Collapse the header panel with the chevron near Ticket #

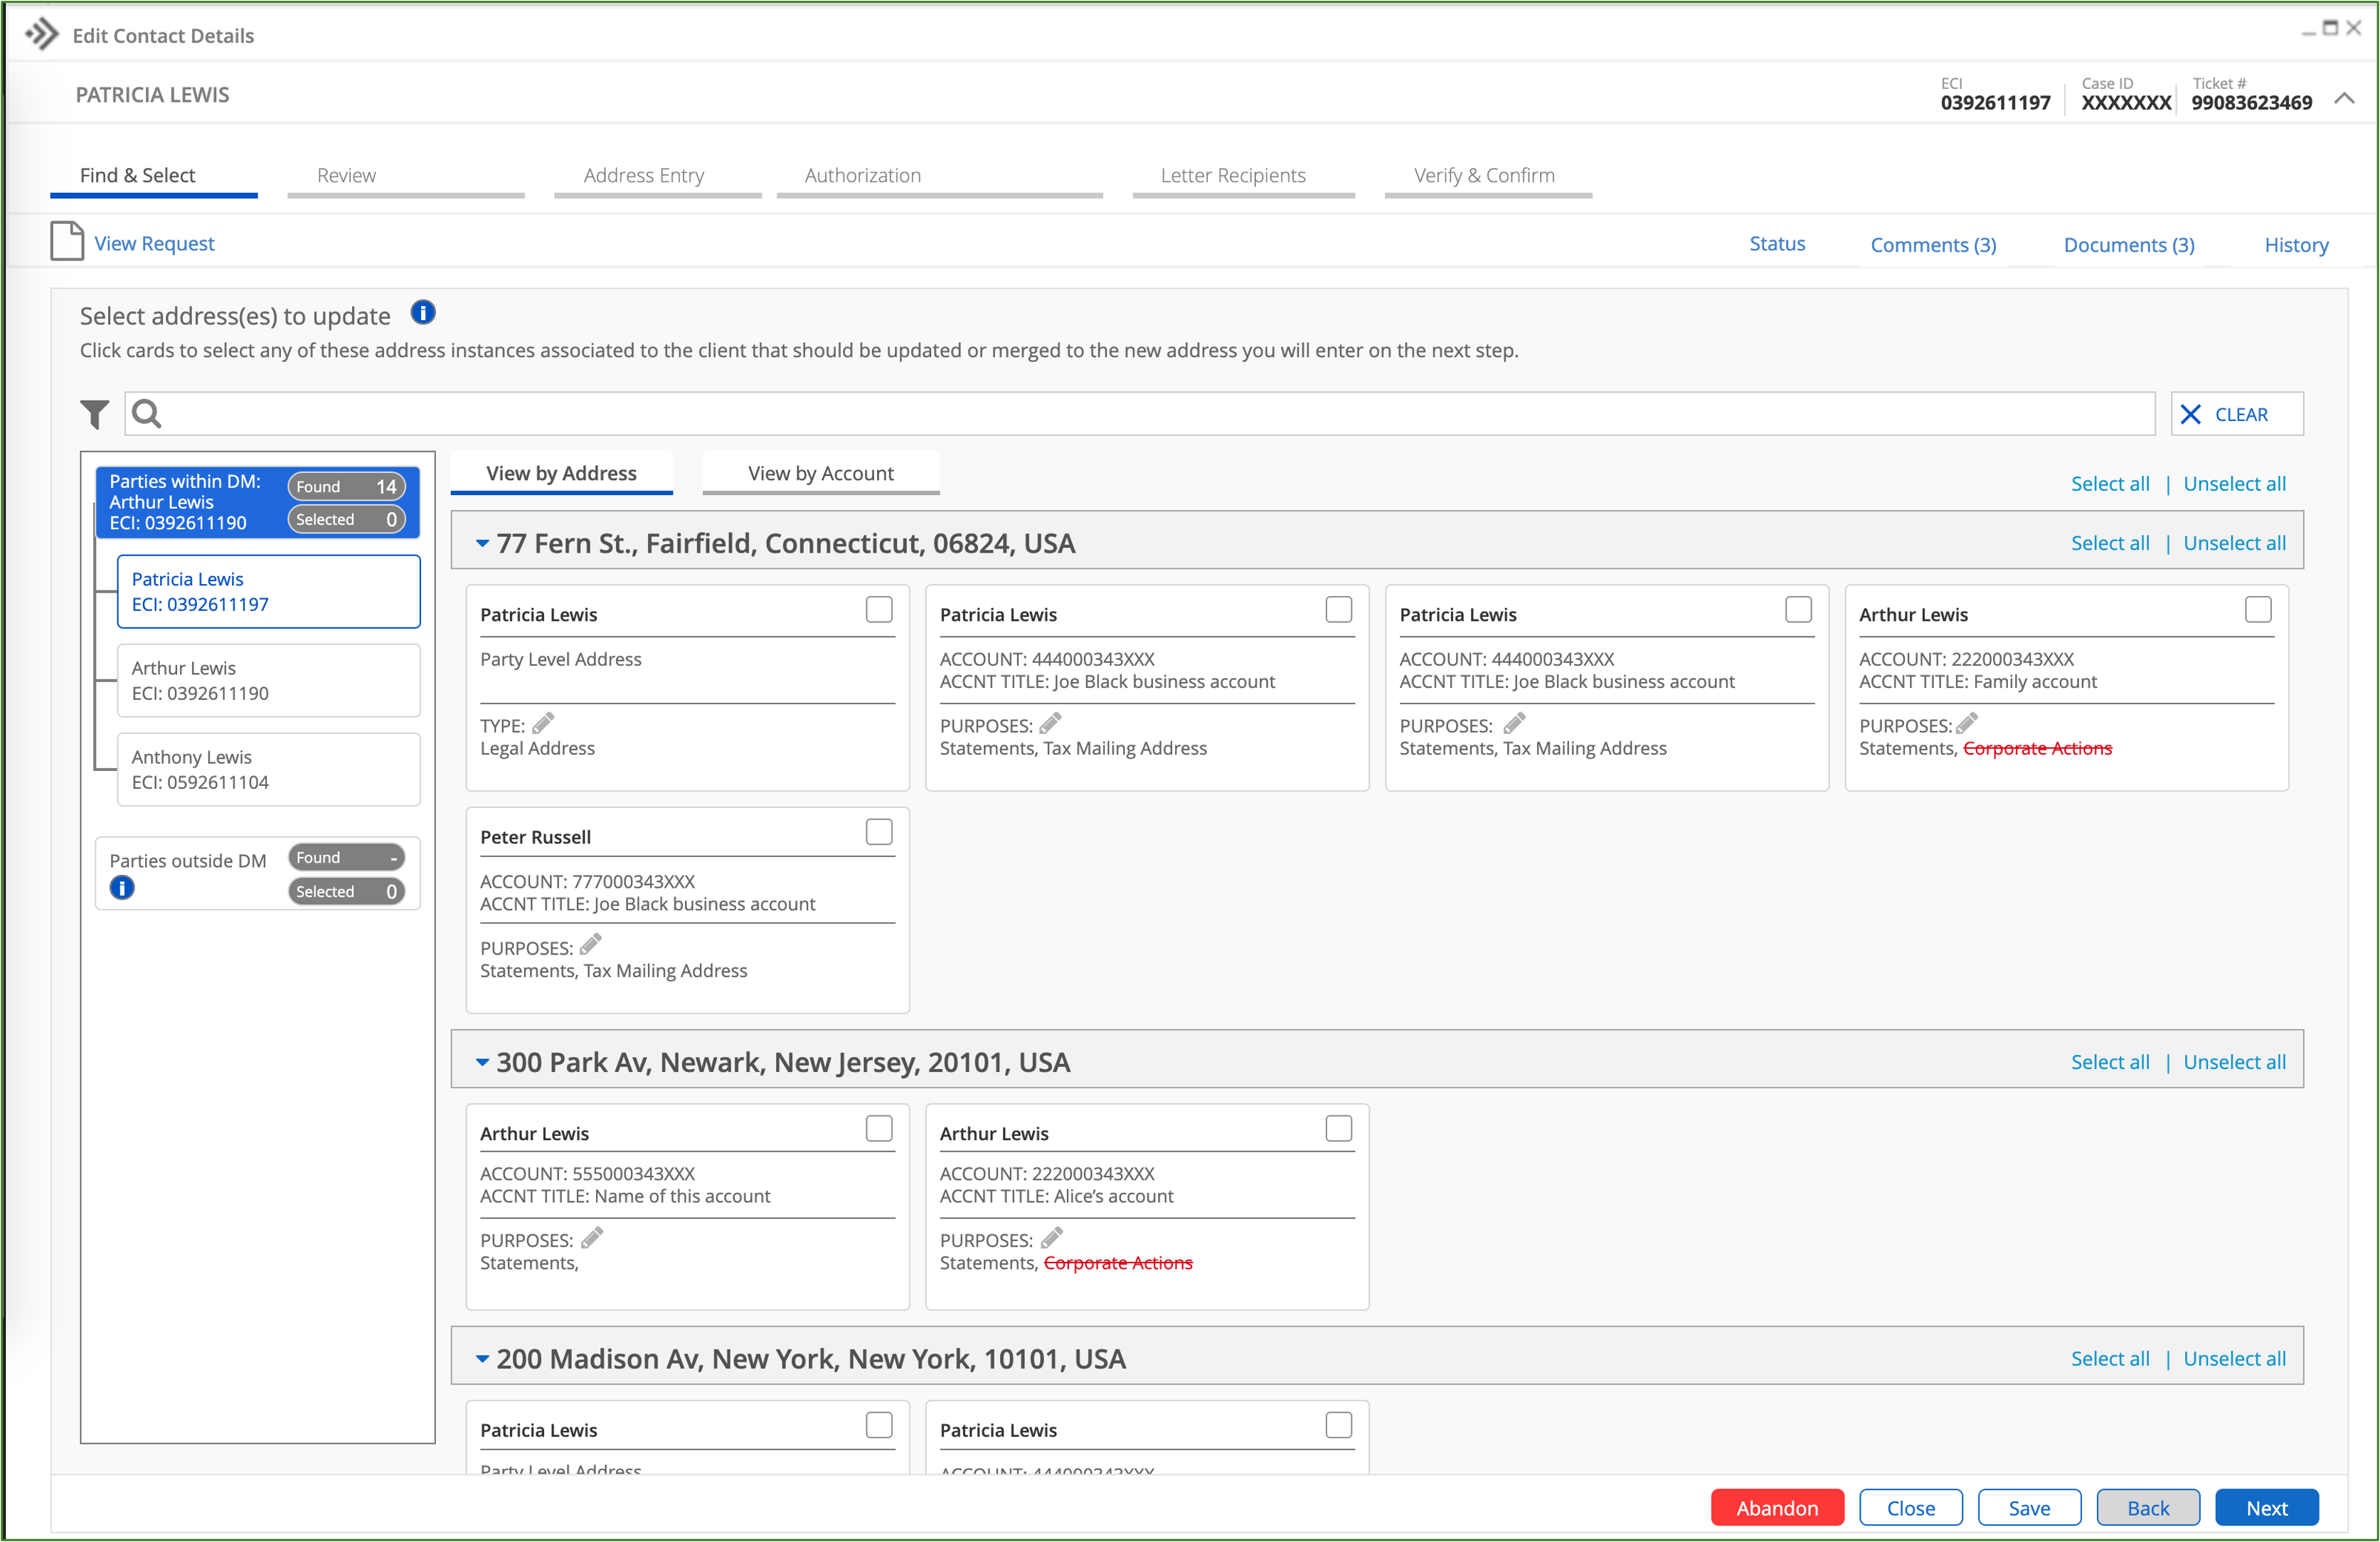pos(2345,99)
